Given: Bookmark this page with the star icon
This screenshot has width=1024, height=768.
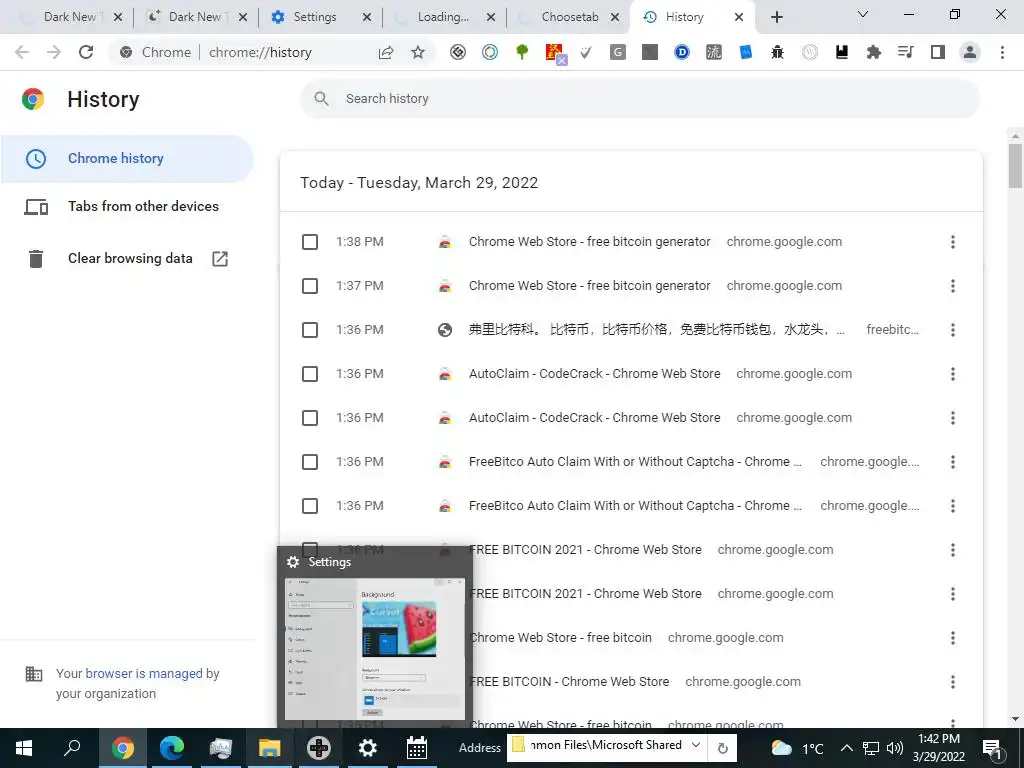Looking at the screenshot, I should coord(418,52).
